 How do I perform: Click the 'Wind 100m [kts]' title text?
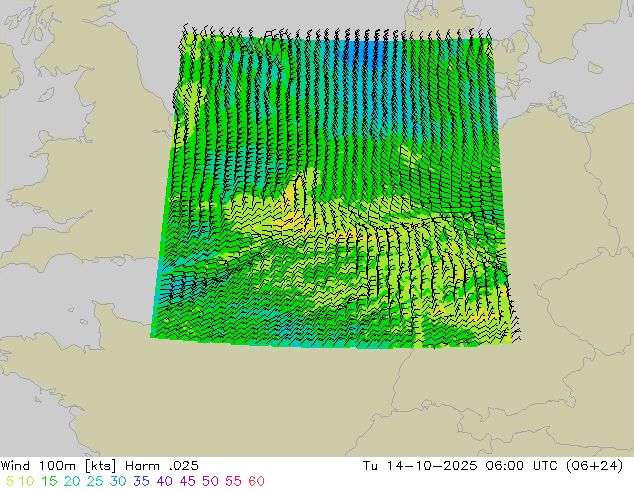pyautogui.click(x=58, y=466)
